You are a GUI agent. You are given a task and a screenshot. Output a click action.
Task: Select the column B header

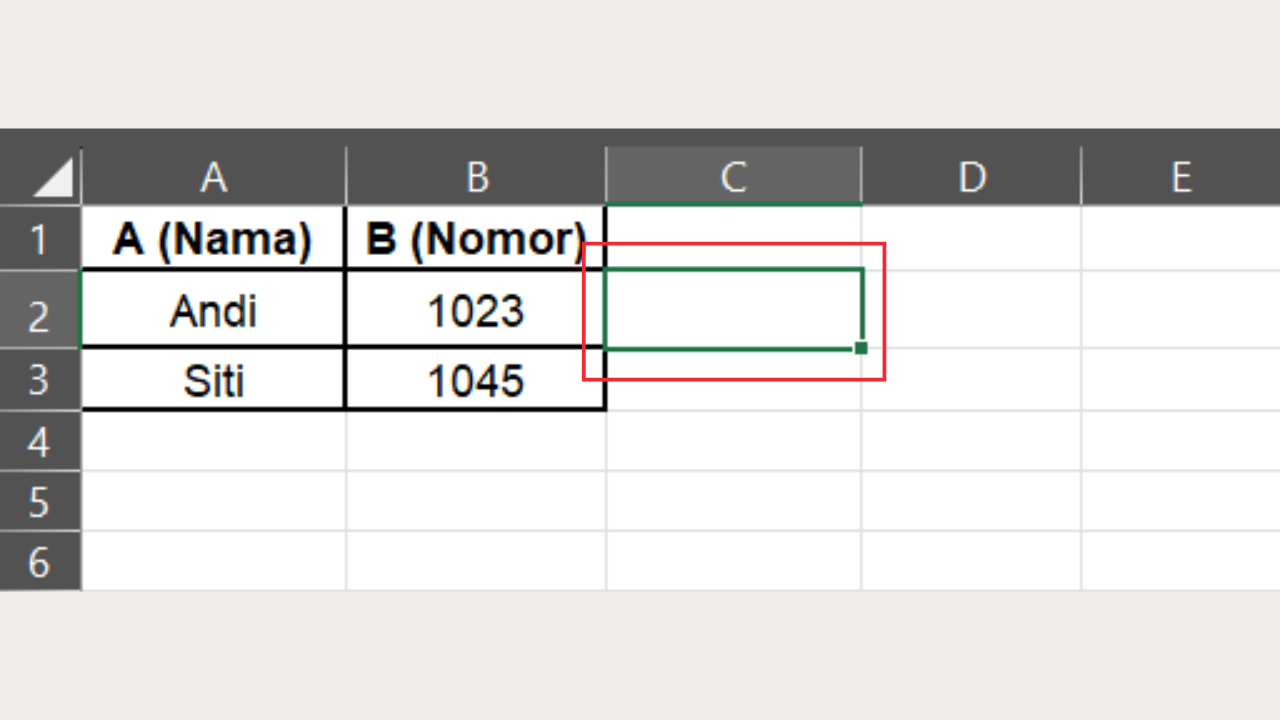[x=476, y=177]
